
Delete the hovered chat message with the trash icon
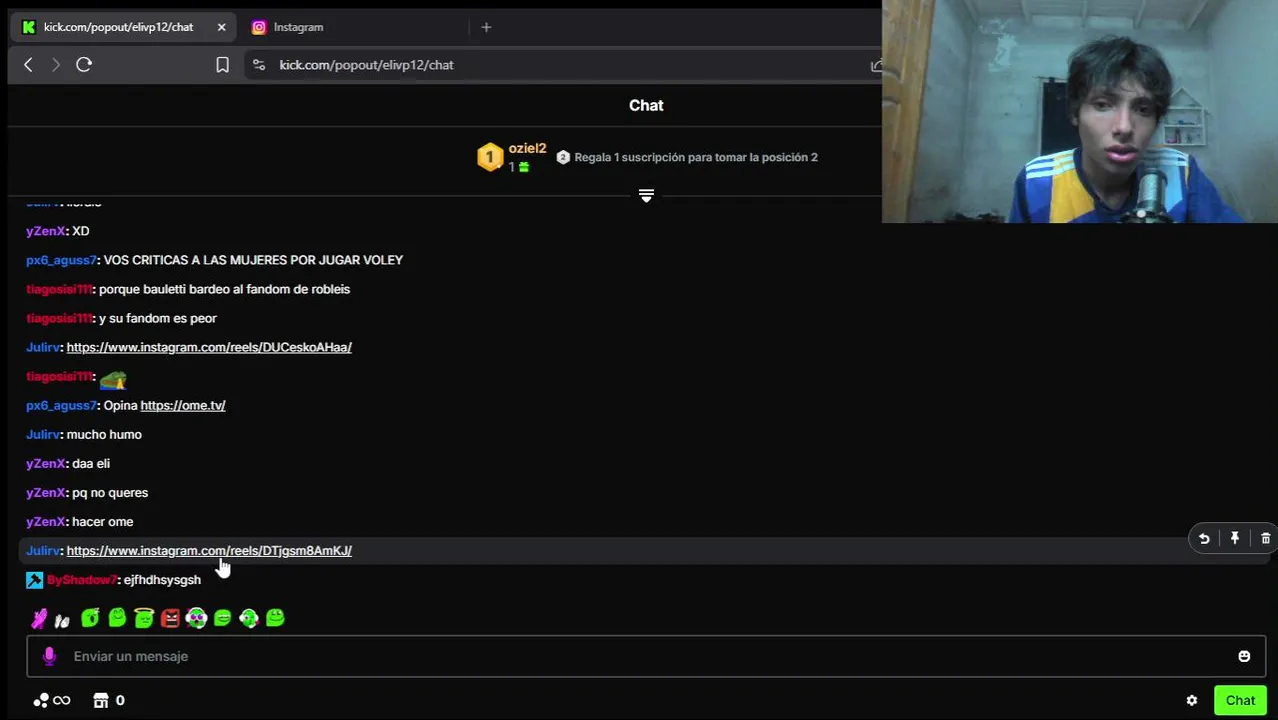tap(1265, 539)
